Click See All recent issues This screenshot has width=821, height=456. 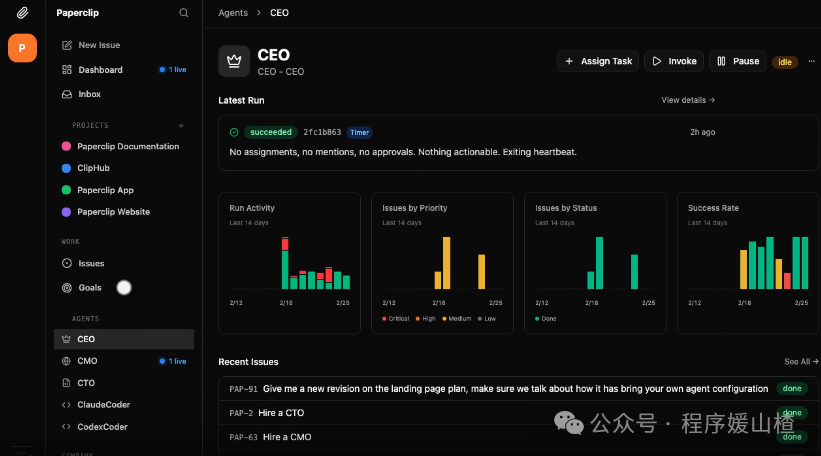(801, 362)
